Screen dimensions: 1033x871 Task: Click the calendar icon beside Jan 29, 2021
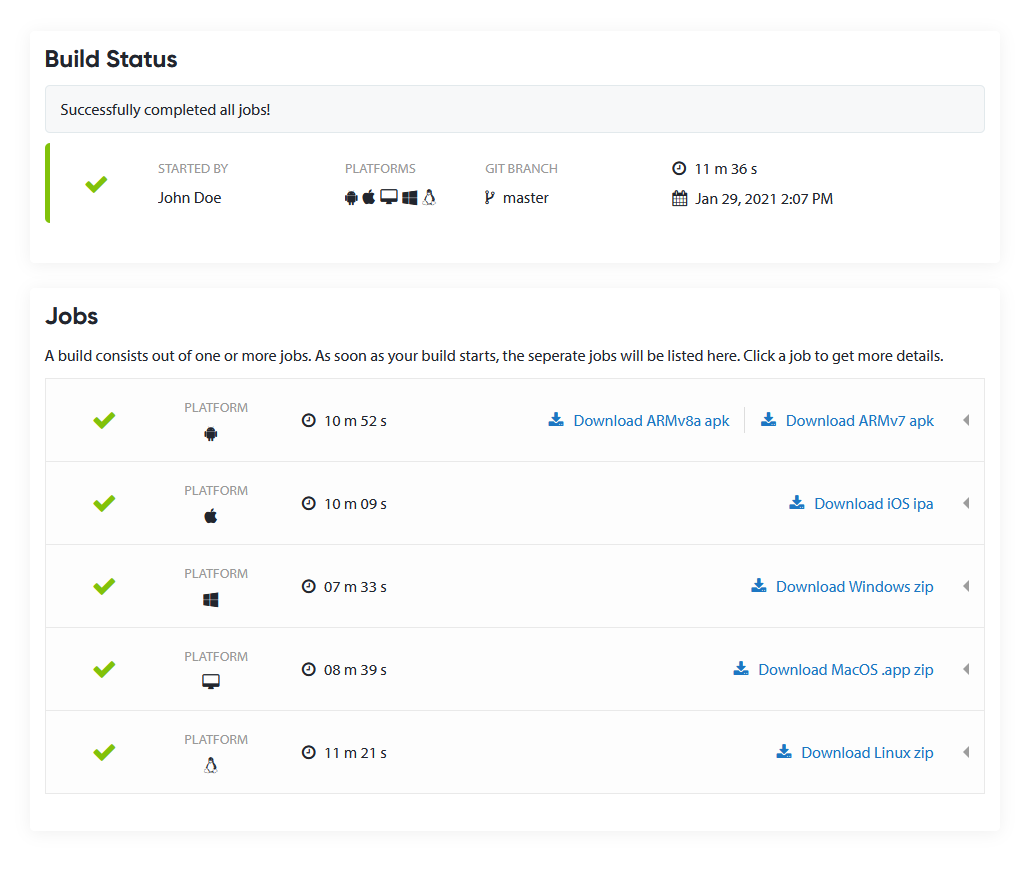click(x=679, y=198)
